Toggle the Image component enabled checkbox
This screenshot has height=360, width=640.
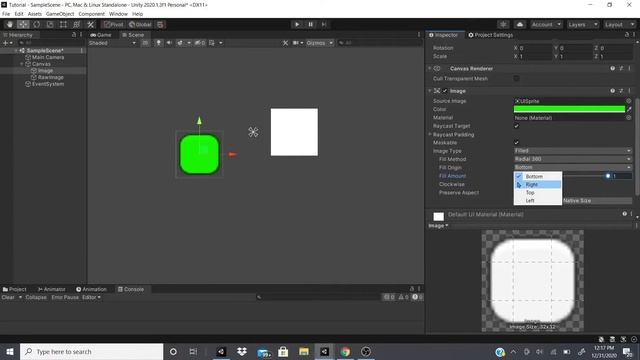[445, 91]
